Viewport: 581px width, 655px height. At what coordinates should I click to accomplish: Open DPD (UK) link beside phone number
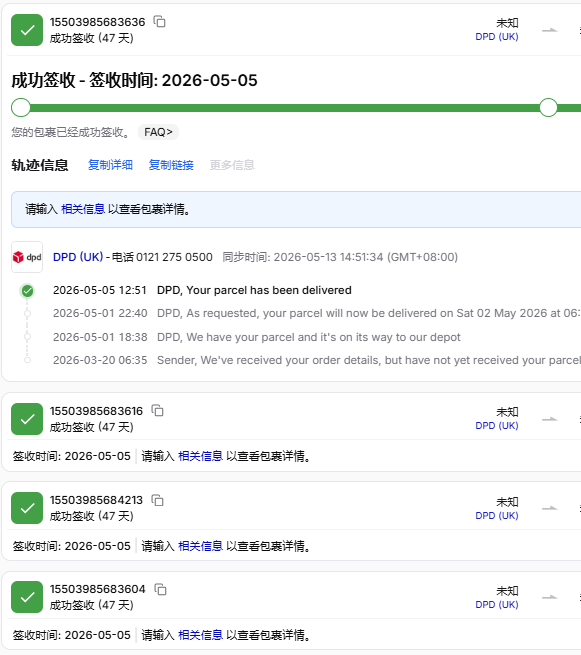[78, 256]
